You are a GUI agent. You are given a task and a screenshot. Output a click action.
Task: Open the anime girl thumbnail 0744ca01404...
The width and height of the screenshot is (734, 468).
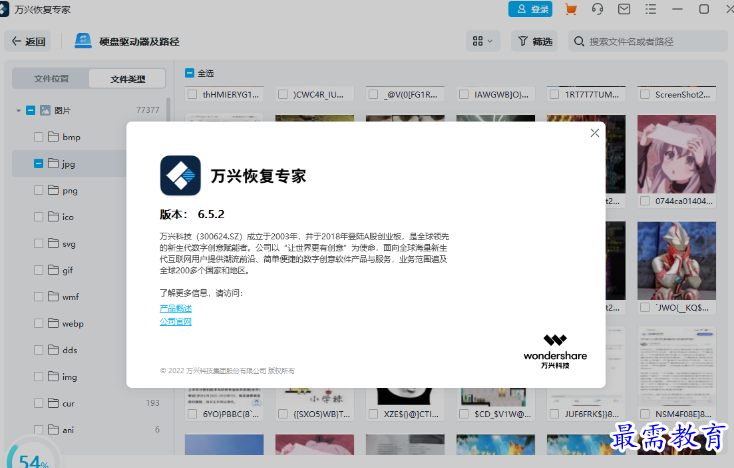[676, 154]
